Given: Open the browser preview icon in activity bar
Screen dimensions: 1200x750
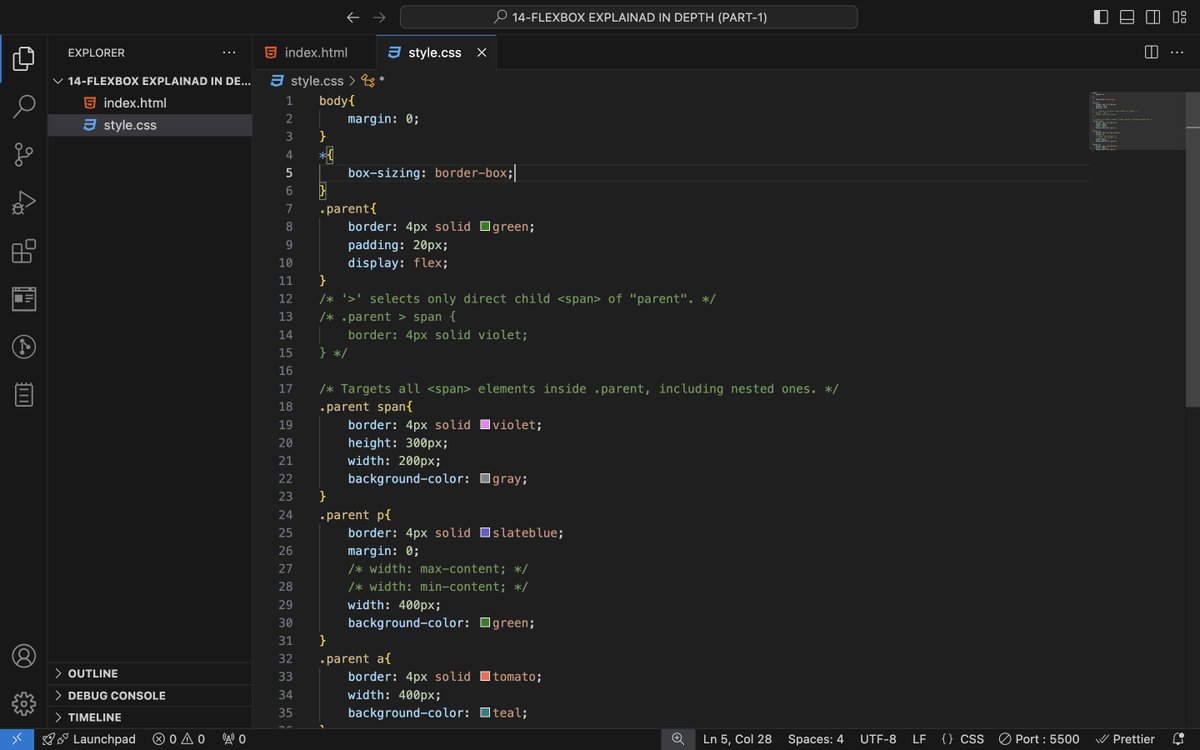Looking at the screenshot, I should coord(24,299).
